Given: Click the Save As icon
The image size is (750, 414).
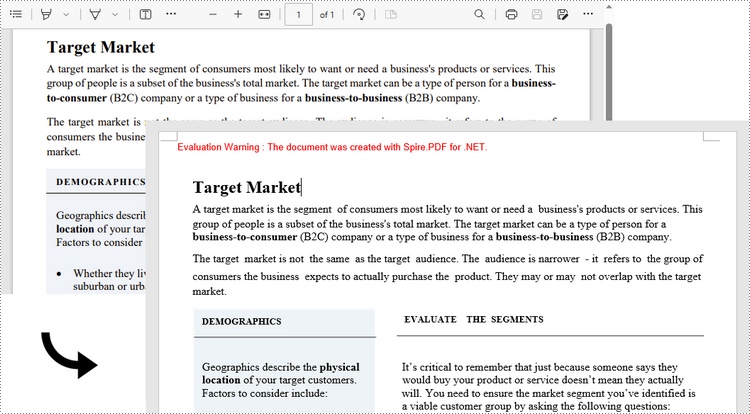Looking at the screenshot, I should pyautogui.click(x=562, y=14).
